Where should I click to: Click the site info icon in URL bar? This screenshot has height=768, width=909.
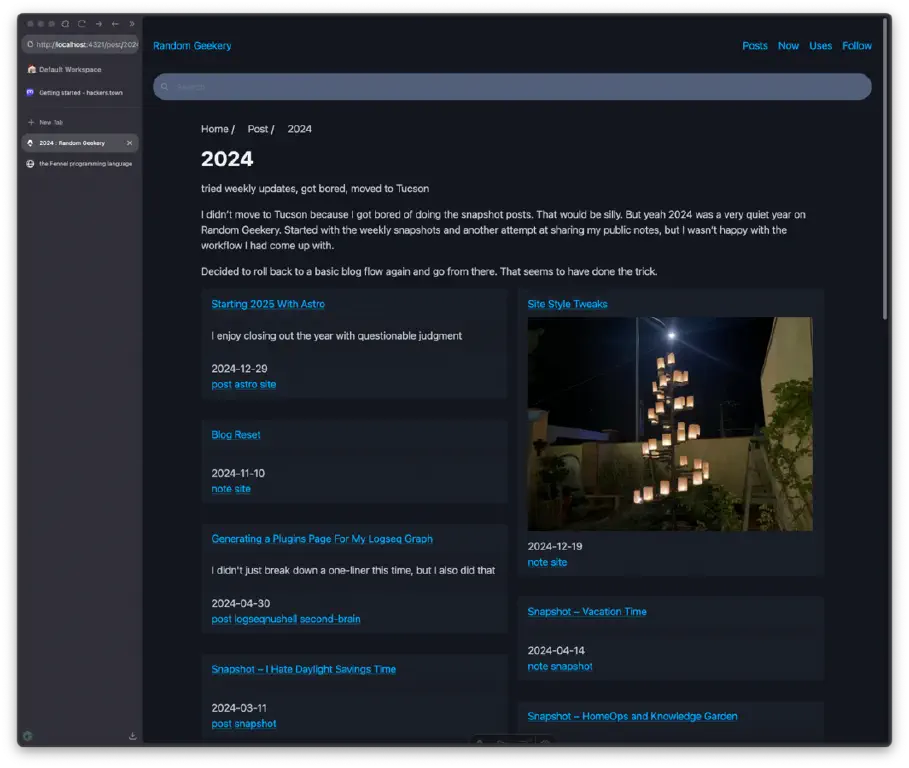click(30, 44)
